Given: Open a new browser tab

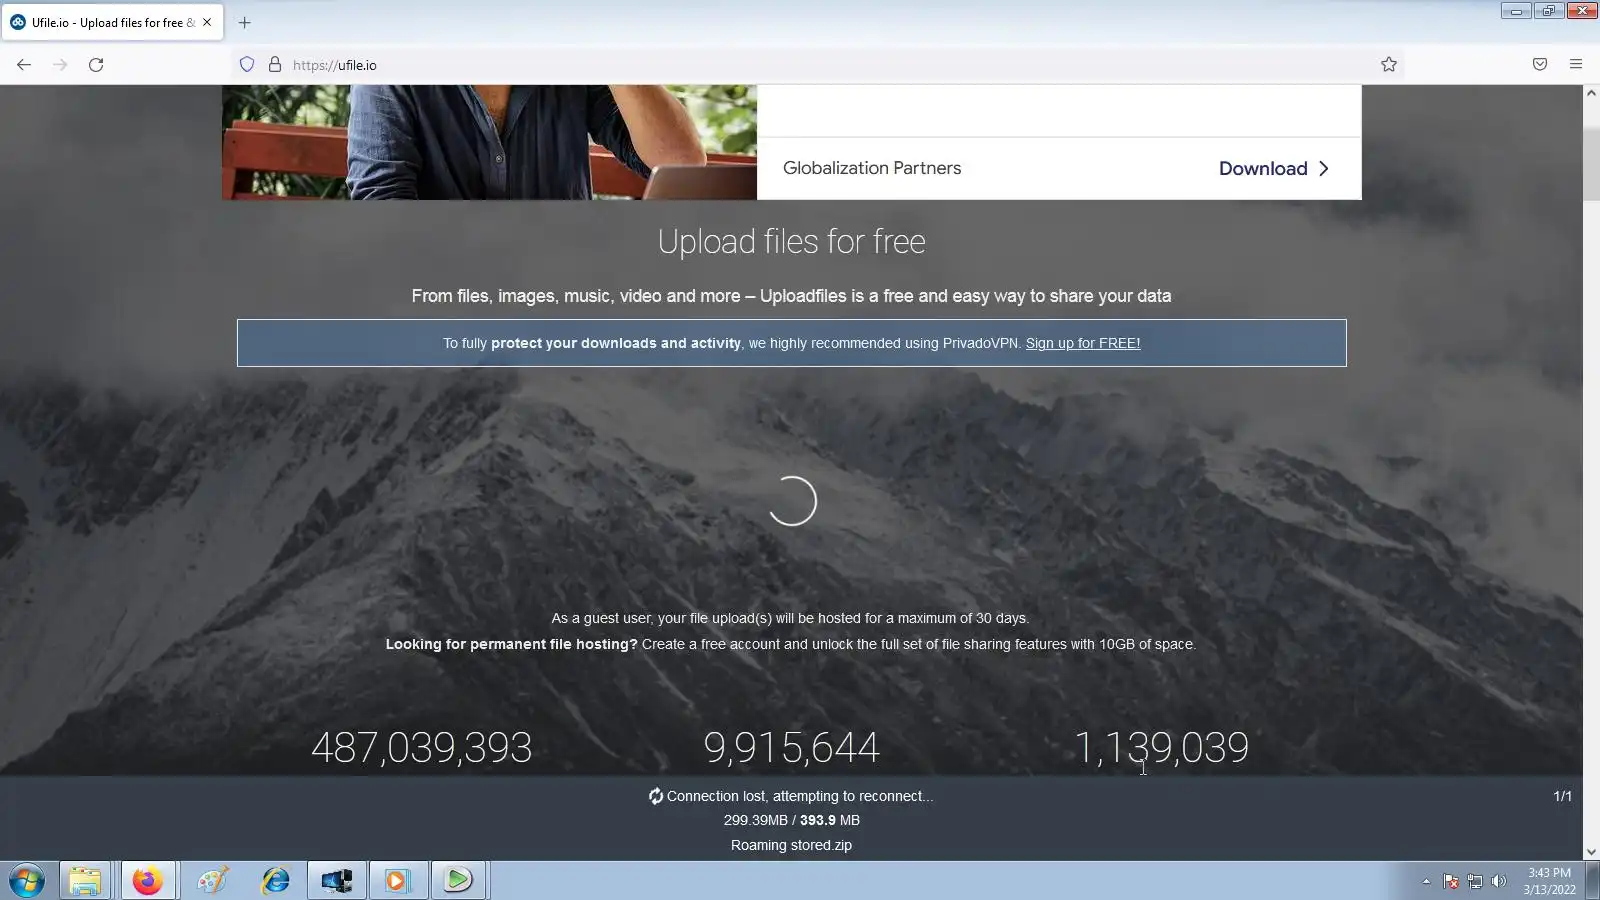Looking at the screenshot, I should click(x=244, y=22).
